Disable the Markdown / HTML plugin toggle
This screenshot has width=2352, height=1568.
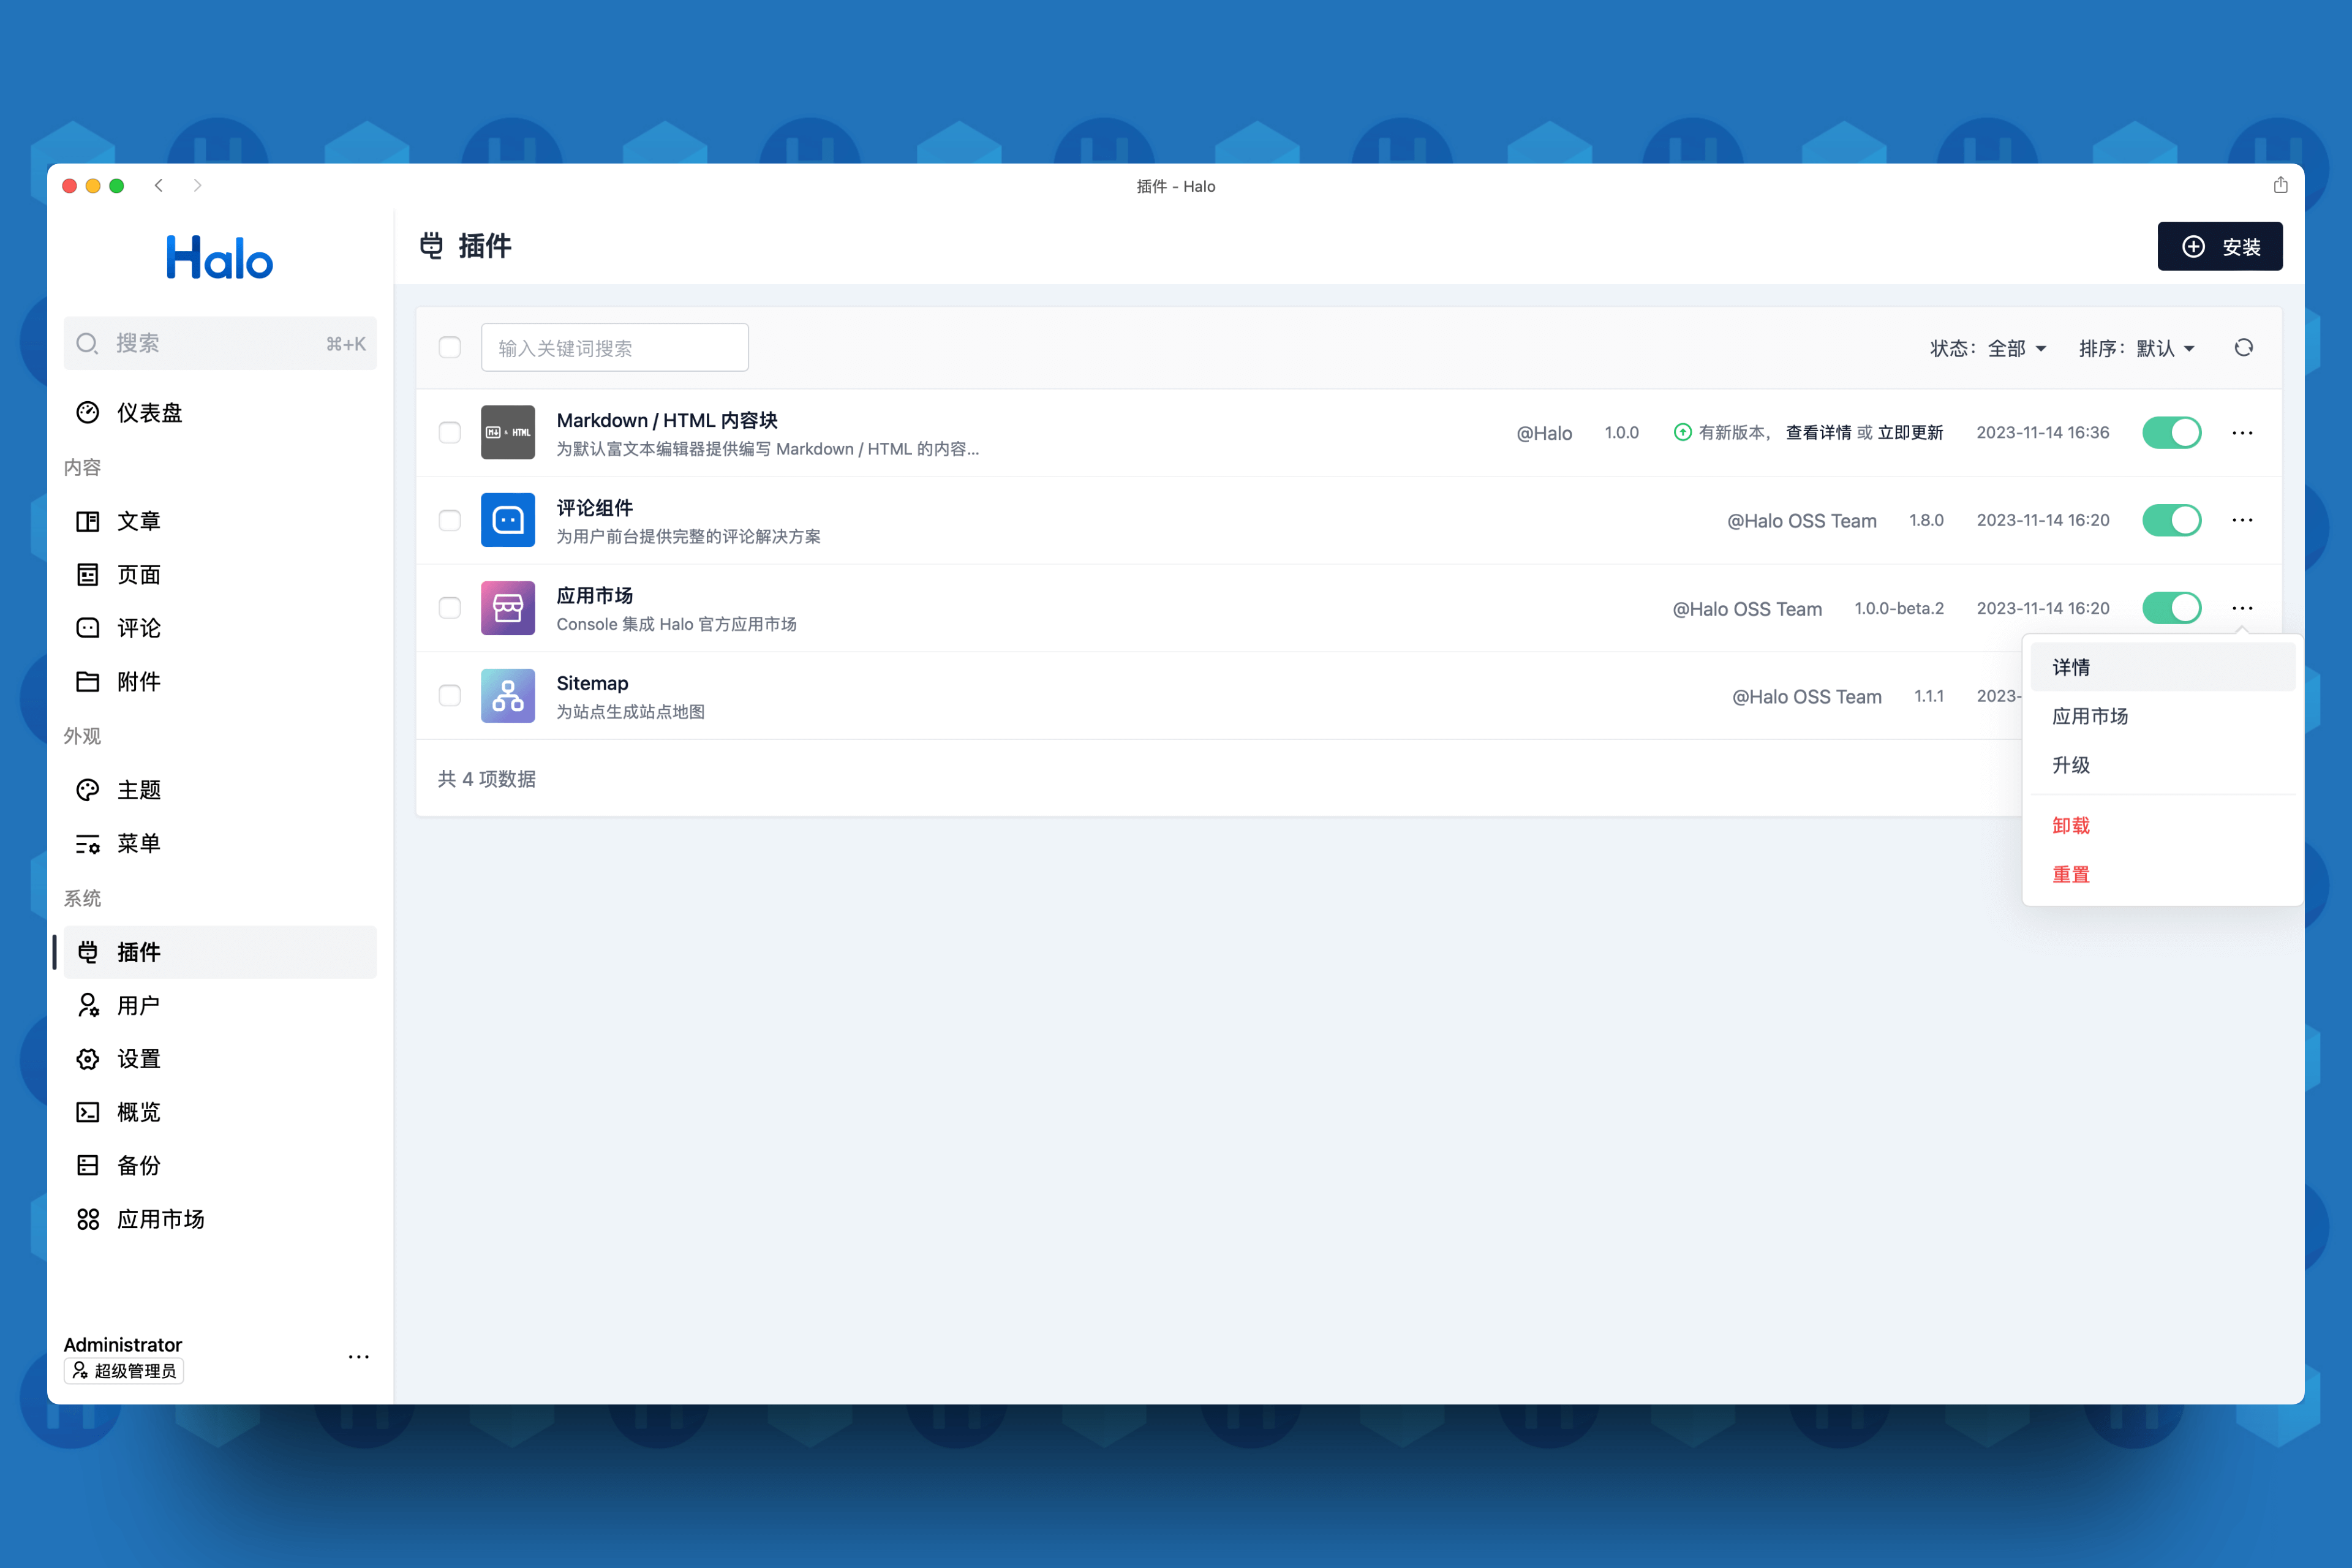(2172, 432)
